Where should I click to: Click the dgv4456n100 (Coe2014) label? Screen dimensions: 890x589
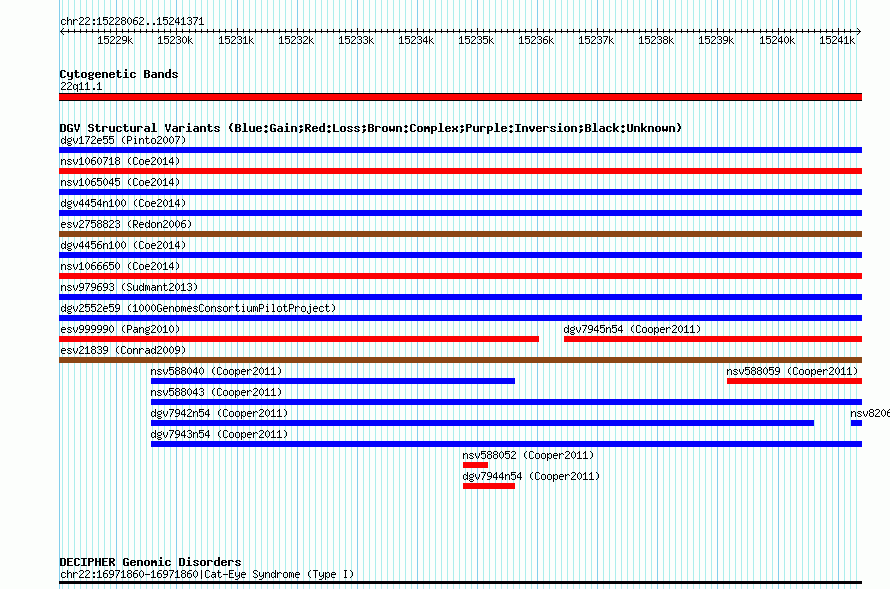coord(123,246)
